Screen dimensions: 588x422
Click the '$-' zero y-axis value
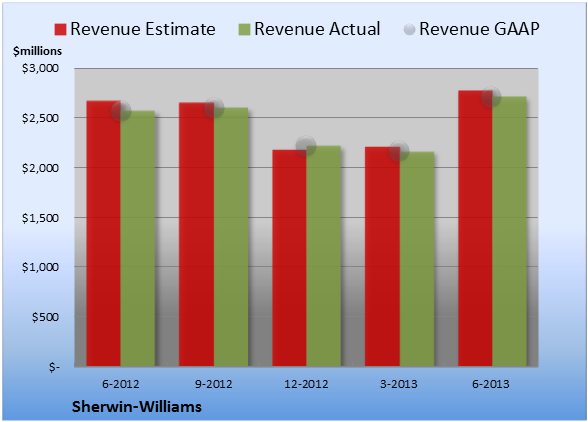coord(54,367)
